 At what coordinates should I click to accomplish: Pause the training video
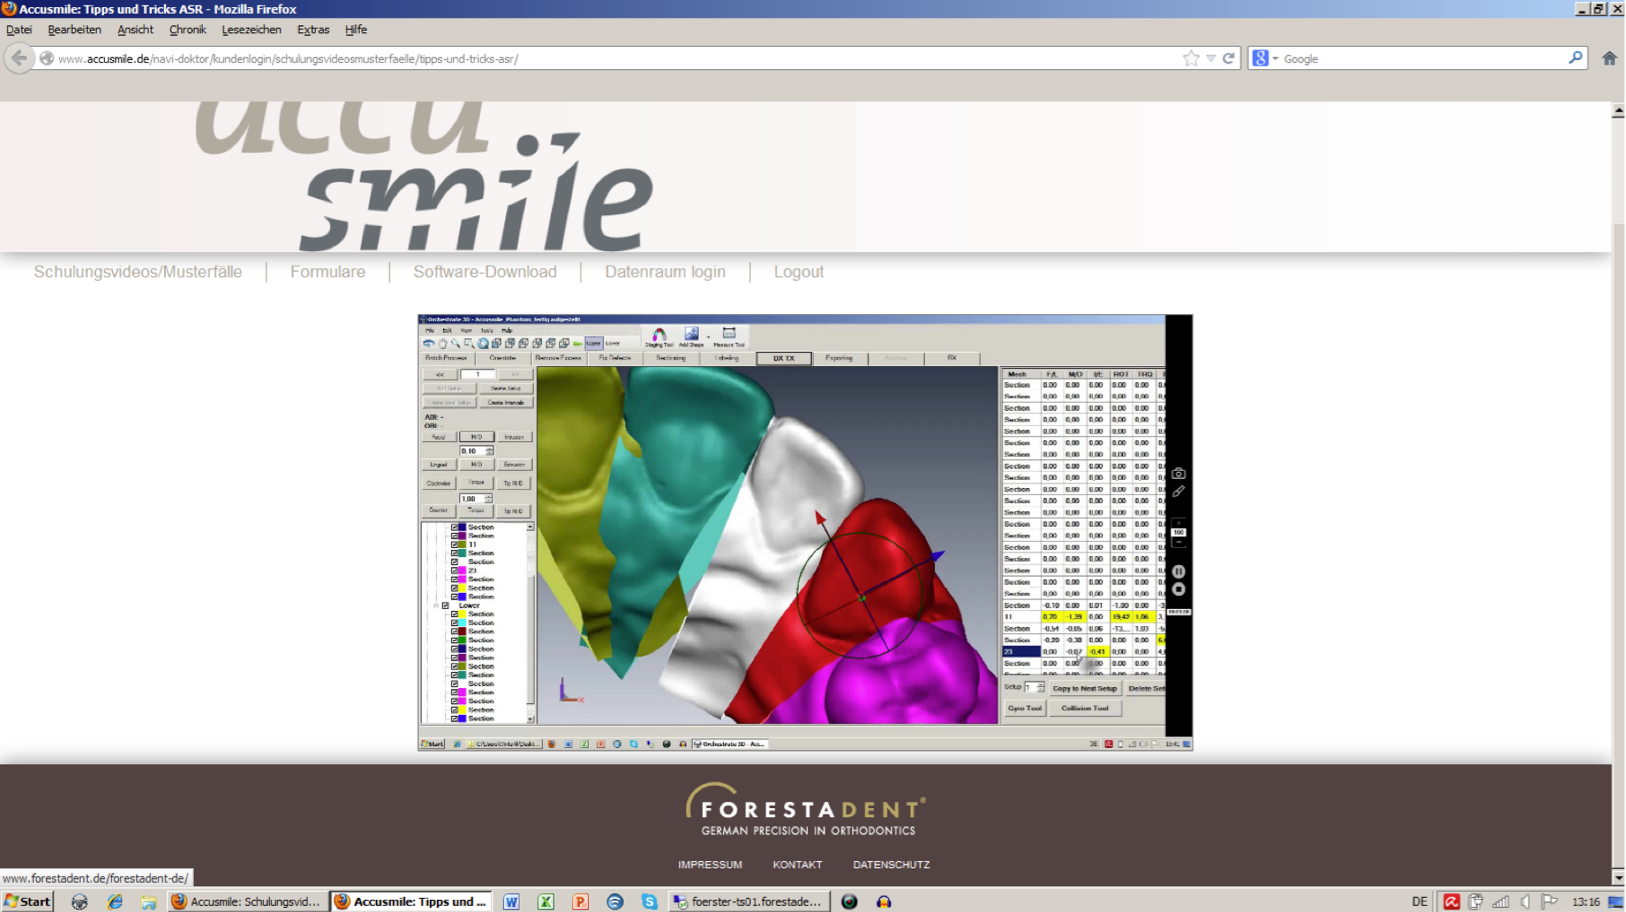tap(1179, 572)
